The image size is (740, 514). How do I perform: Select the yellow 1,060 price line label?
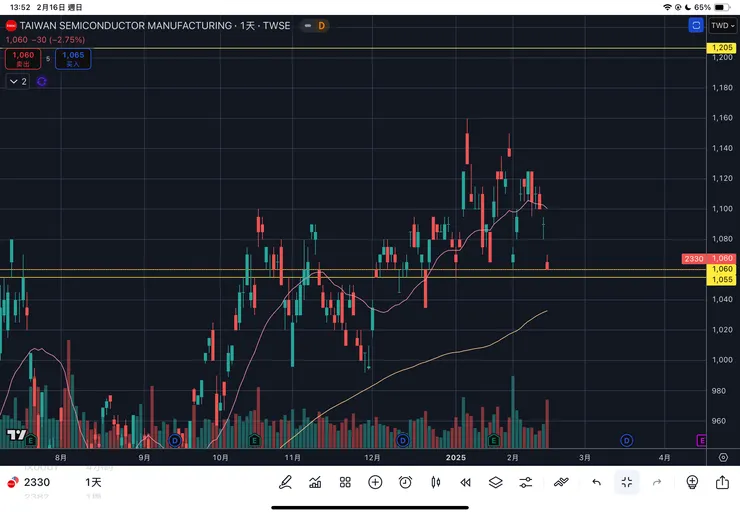click(722, 269)
